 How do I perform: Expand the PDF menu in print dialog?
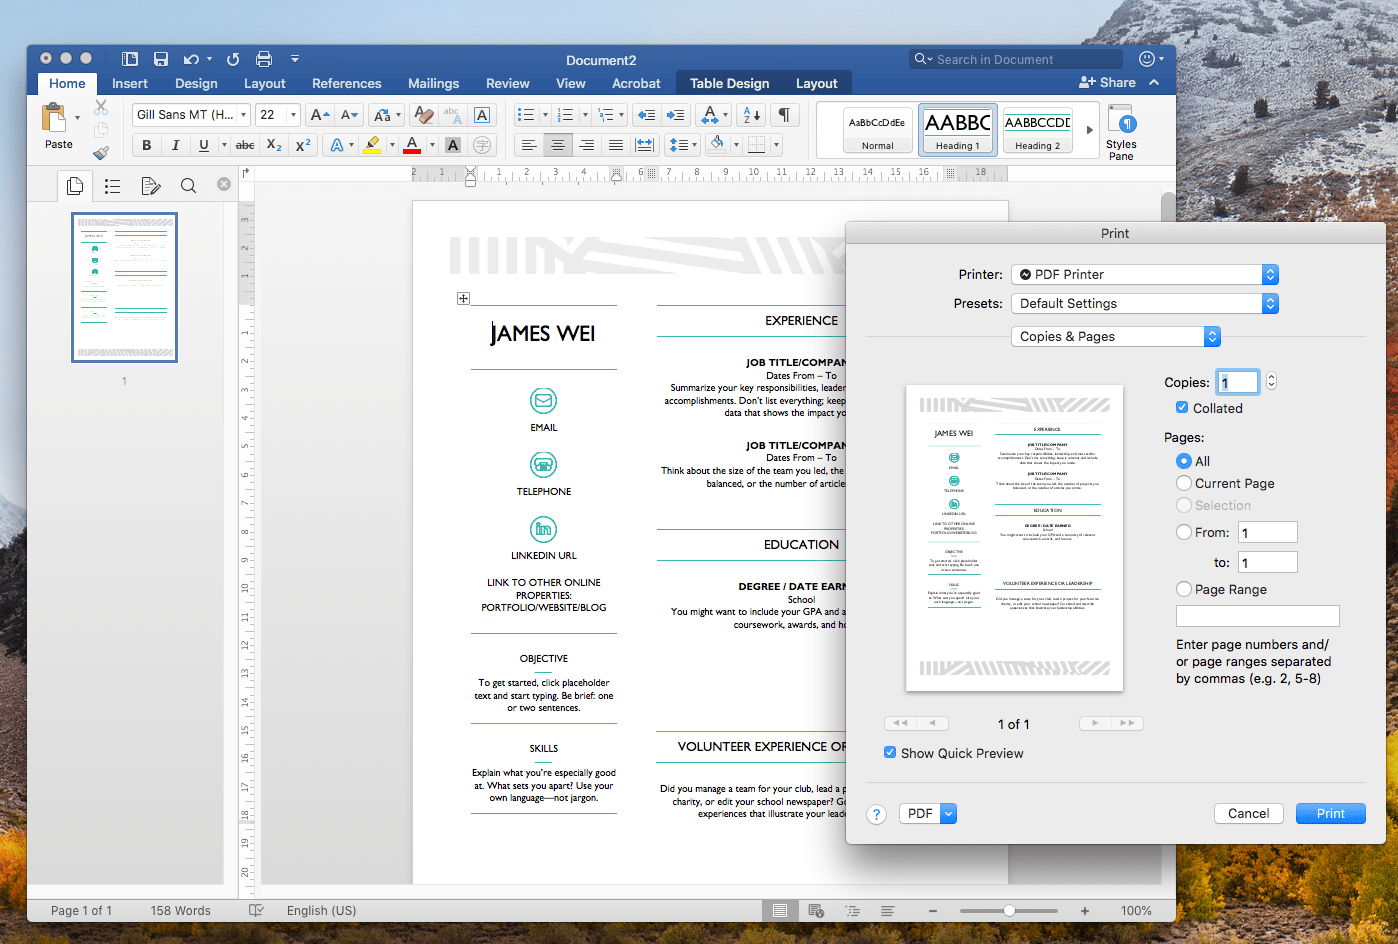(927, 813)
